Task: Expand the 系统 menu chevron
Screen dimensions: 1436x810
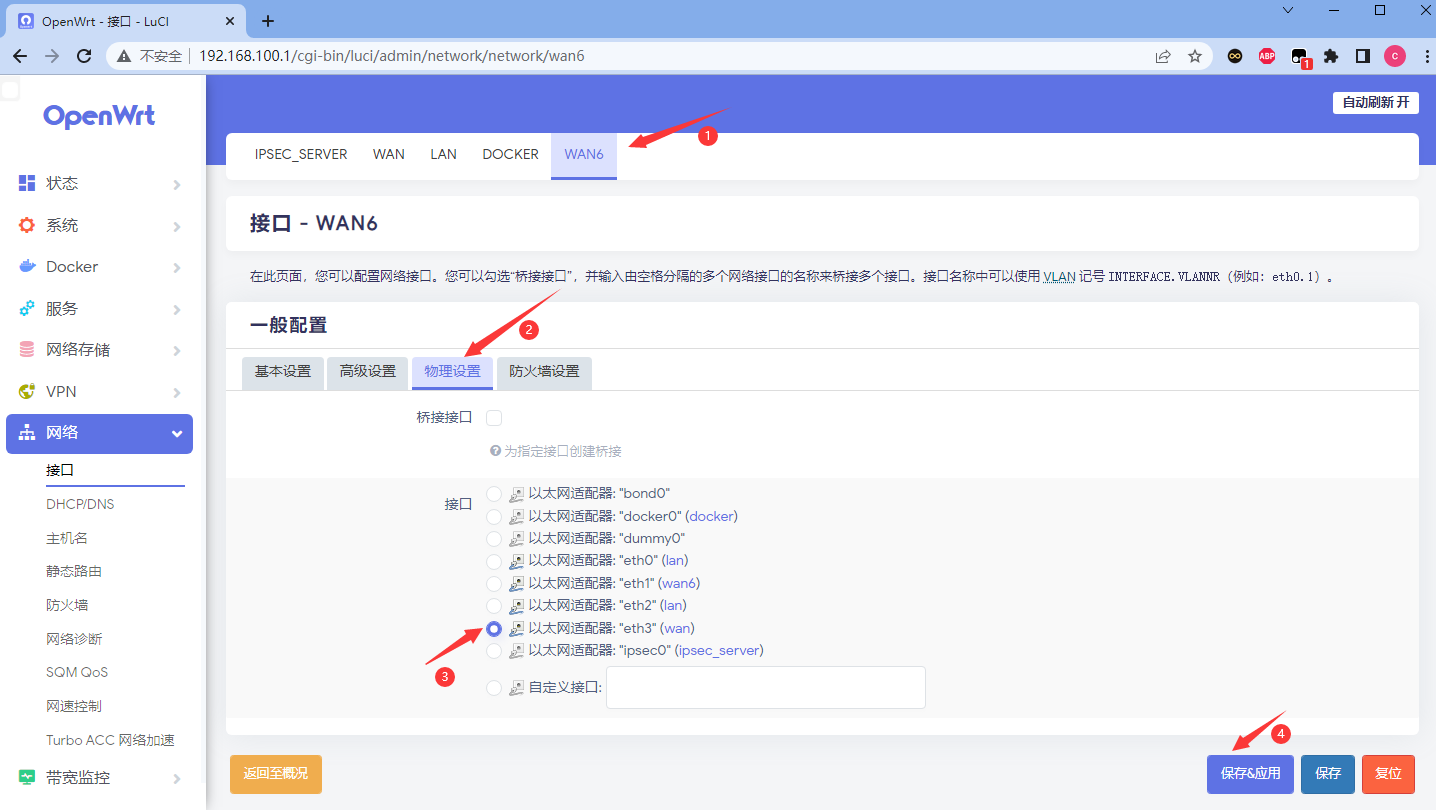Action: (x=176, y=226)
